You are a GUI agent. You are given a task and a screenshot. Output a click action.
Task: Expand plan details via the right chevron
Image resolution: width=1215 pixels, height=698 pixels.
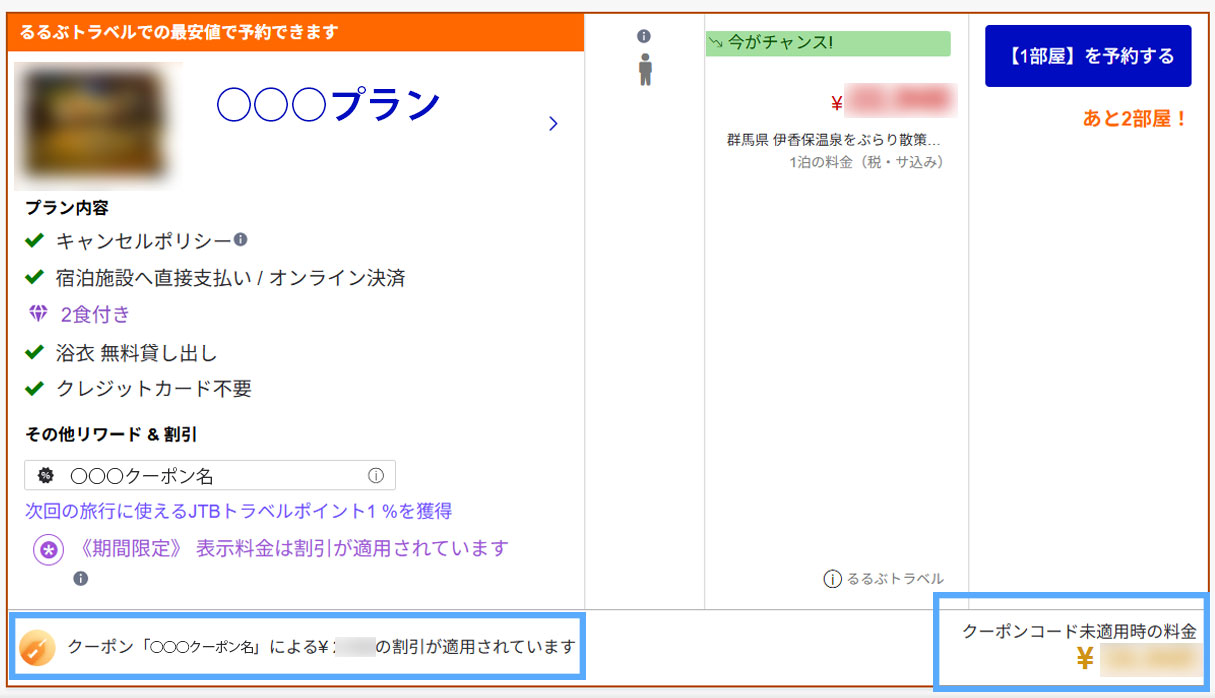[553, 123]
